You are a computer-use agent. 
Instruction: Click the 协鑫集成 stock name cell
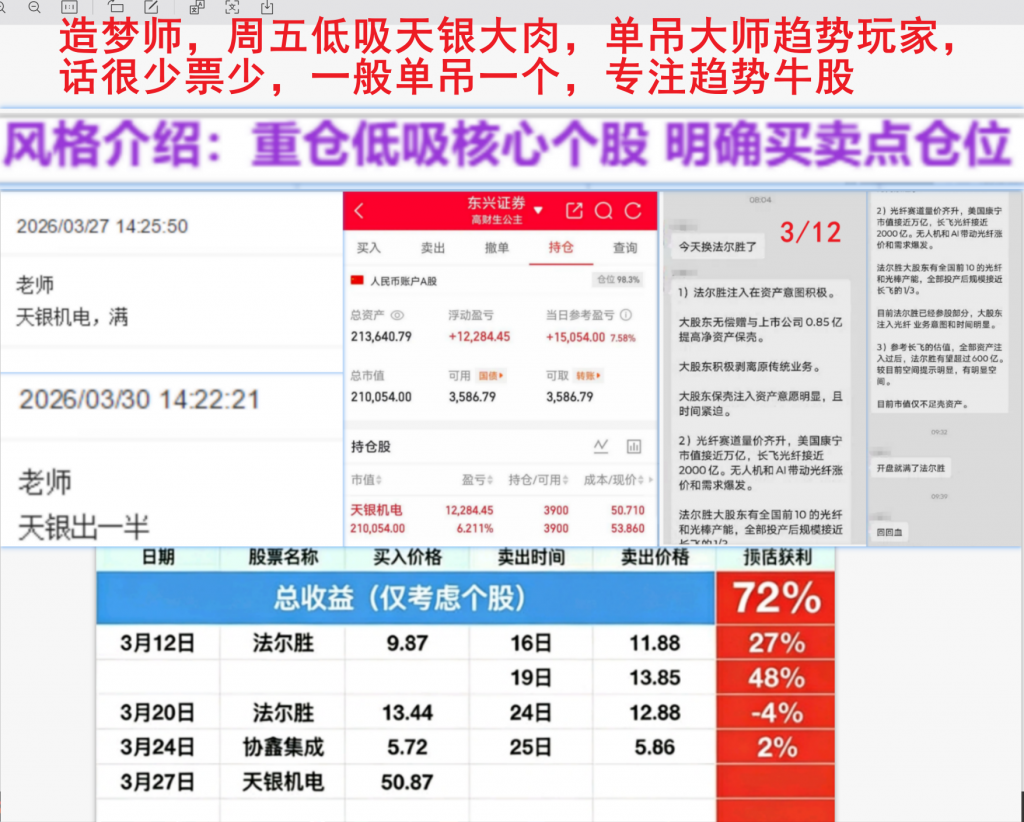coord(283,747)
